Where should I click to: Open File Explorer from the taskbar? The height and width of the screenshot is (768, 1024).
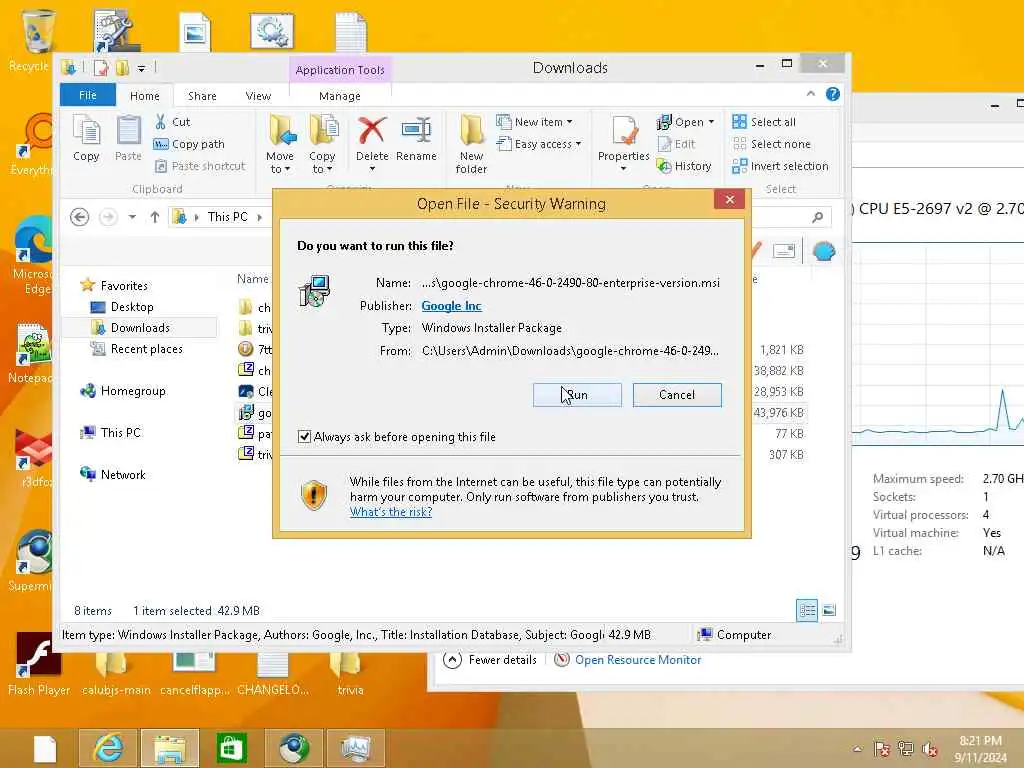170,747
